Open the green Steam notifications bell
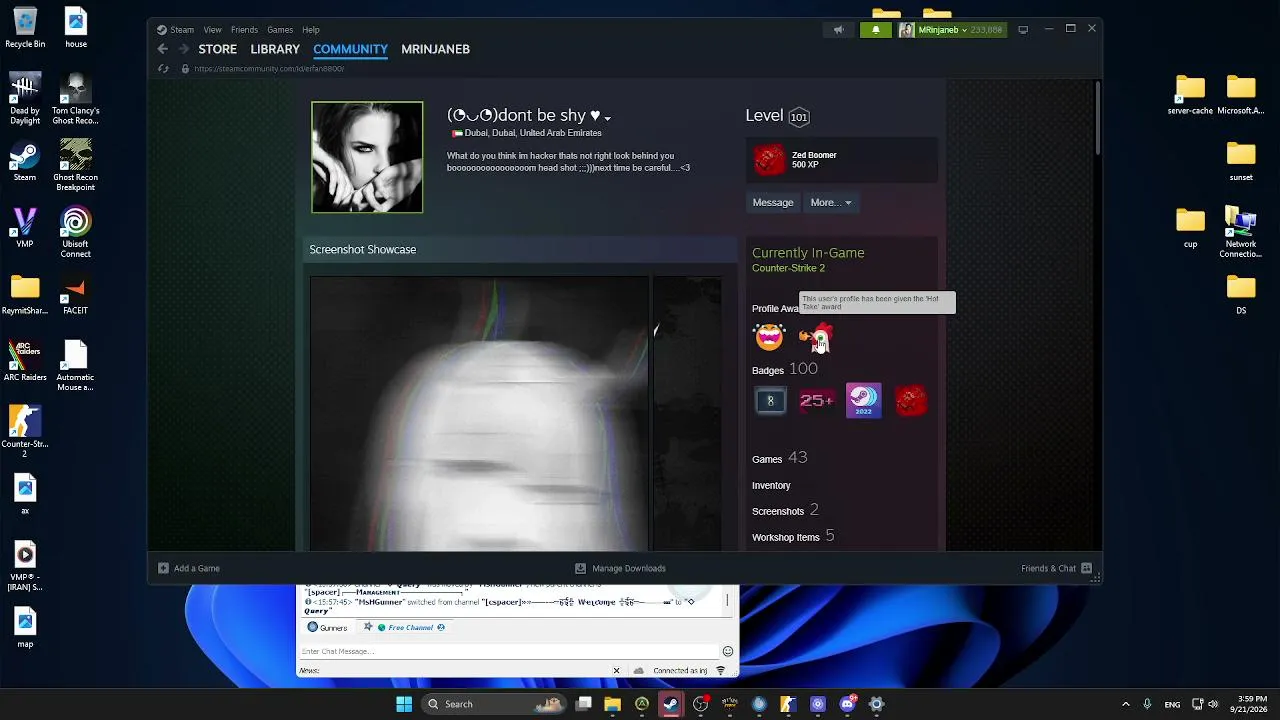1280x720 pixels. click(x=875, y=30)
